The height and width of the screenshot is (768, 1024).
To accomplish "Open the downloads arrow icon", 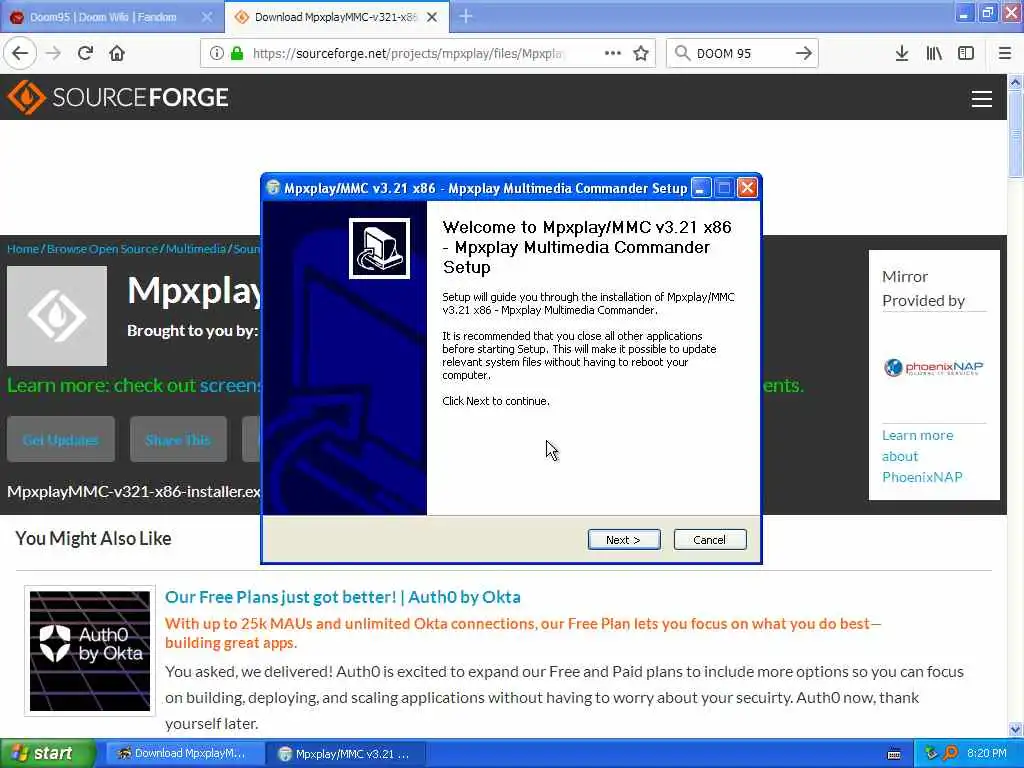I will [902, 54].
